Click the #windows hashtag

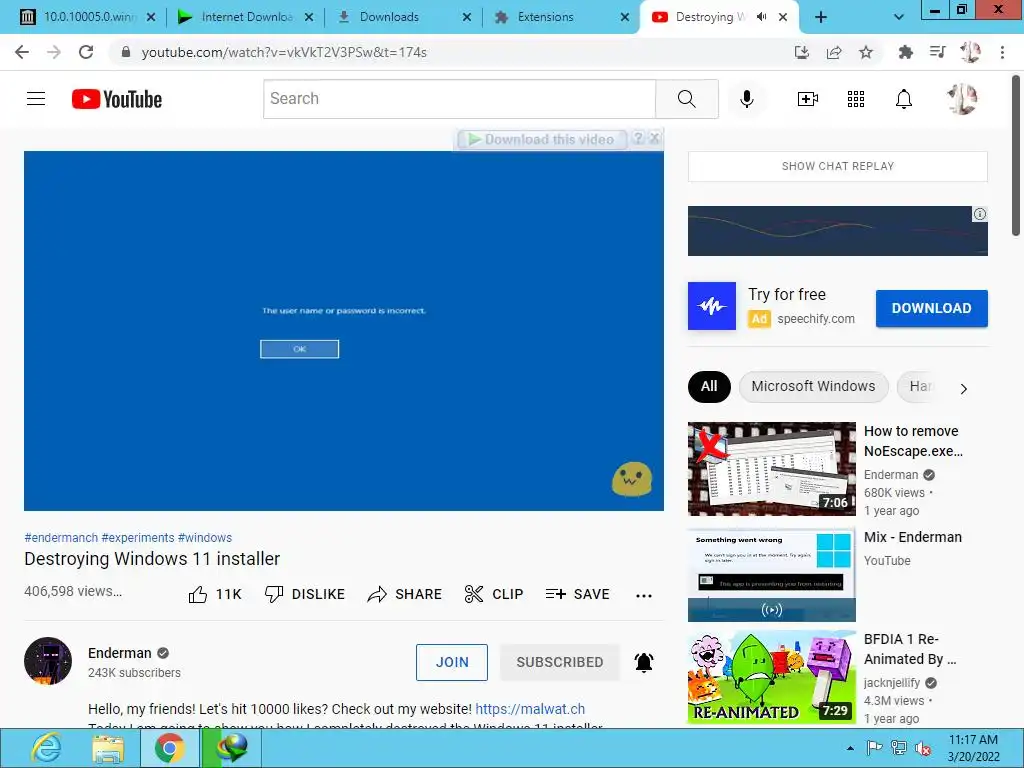[204, 537]
